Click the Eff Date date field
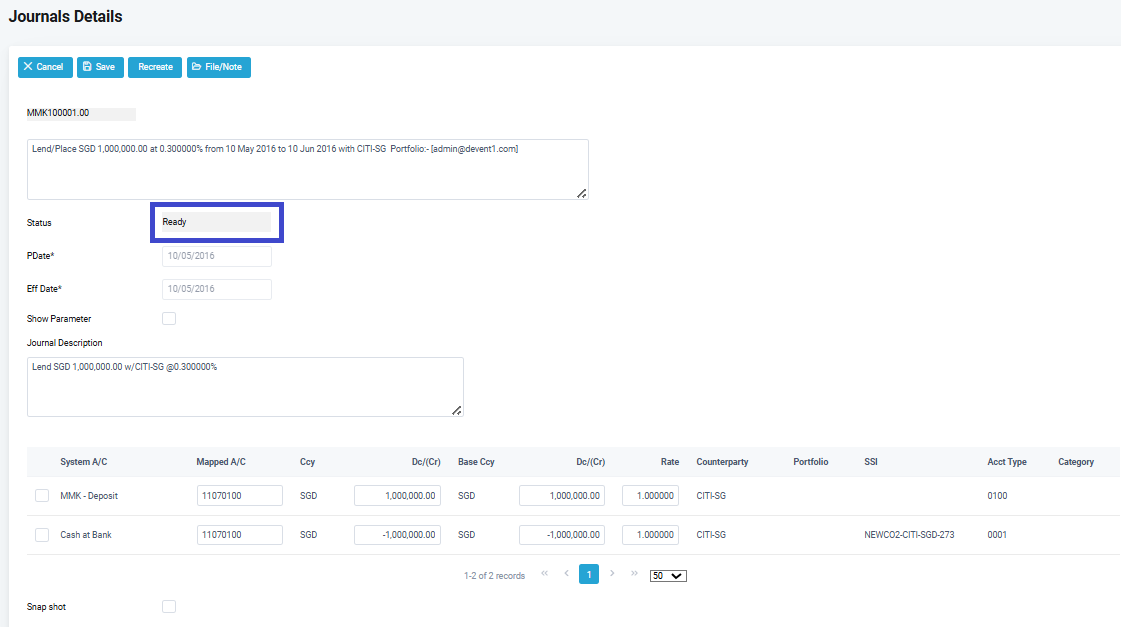 point(216,289)
